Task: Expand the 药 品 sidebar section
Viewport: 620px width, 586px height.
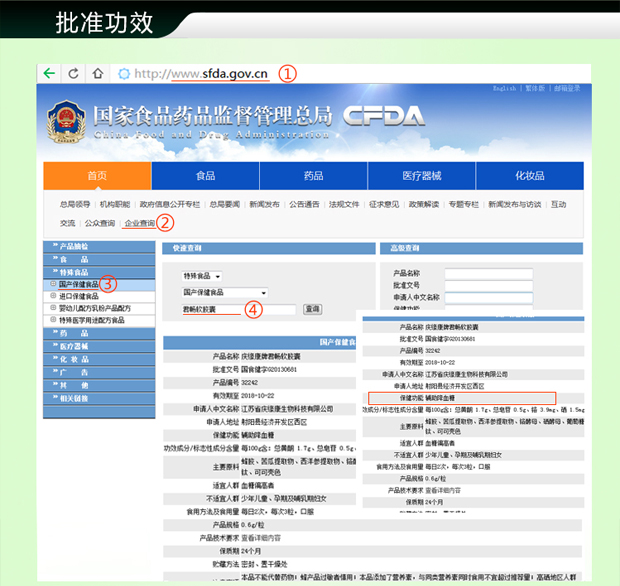Action: pos(99,333)
